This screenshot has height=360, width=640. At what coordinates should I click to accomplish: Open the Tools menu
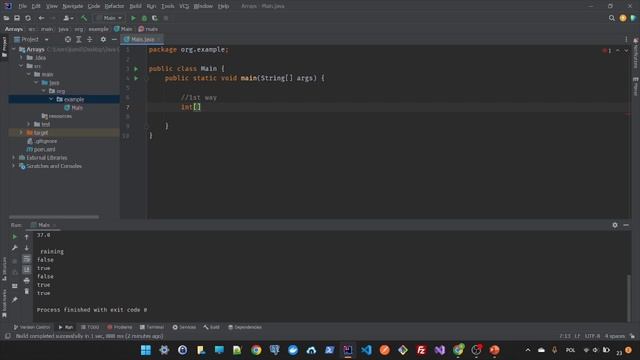coord(167,6)
